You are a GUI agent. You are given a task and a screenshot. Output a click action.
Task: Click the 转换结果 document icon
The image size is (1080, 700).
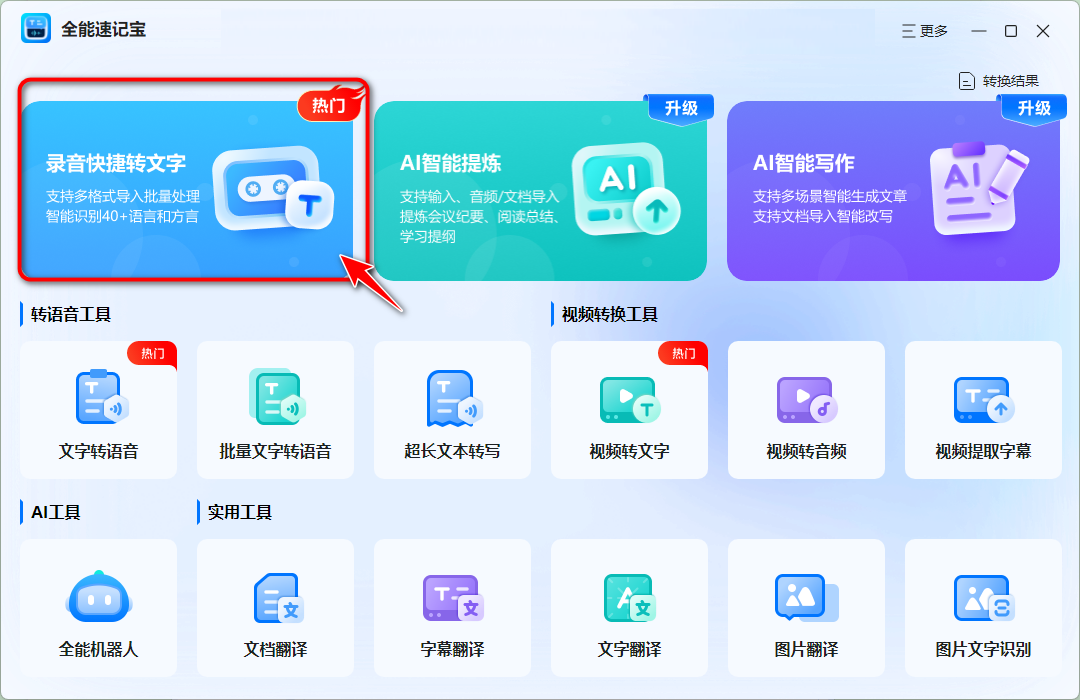coord(966,81)
